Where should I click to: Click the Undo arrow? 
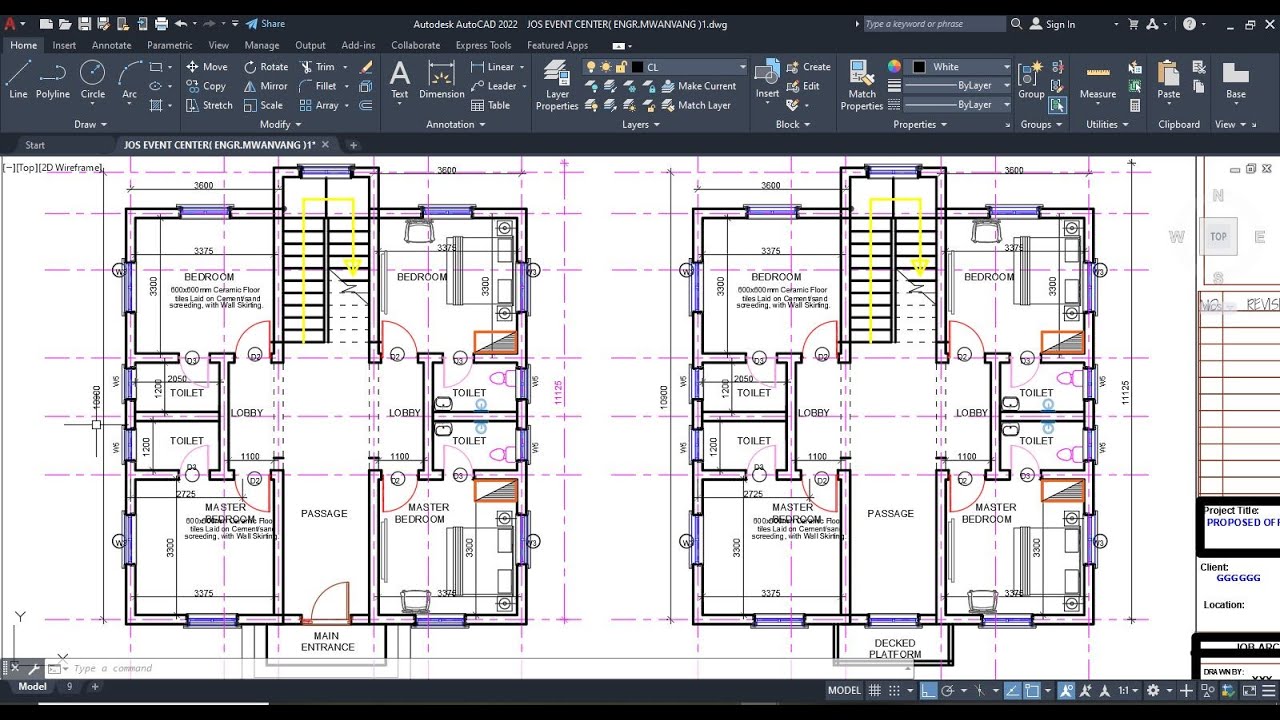point(181,23)
